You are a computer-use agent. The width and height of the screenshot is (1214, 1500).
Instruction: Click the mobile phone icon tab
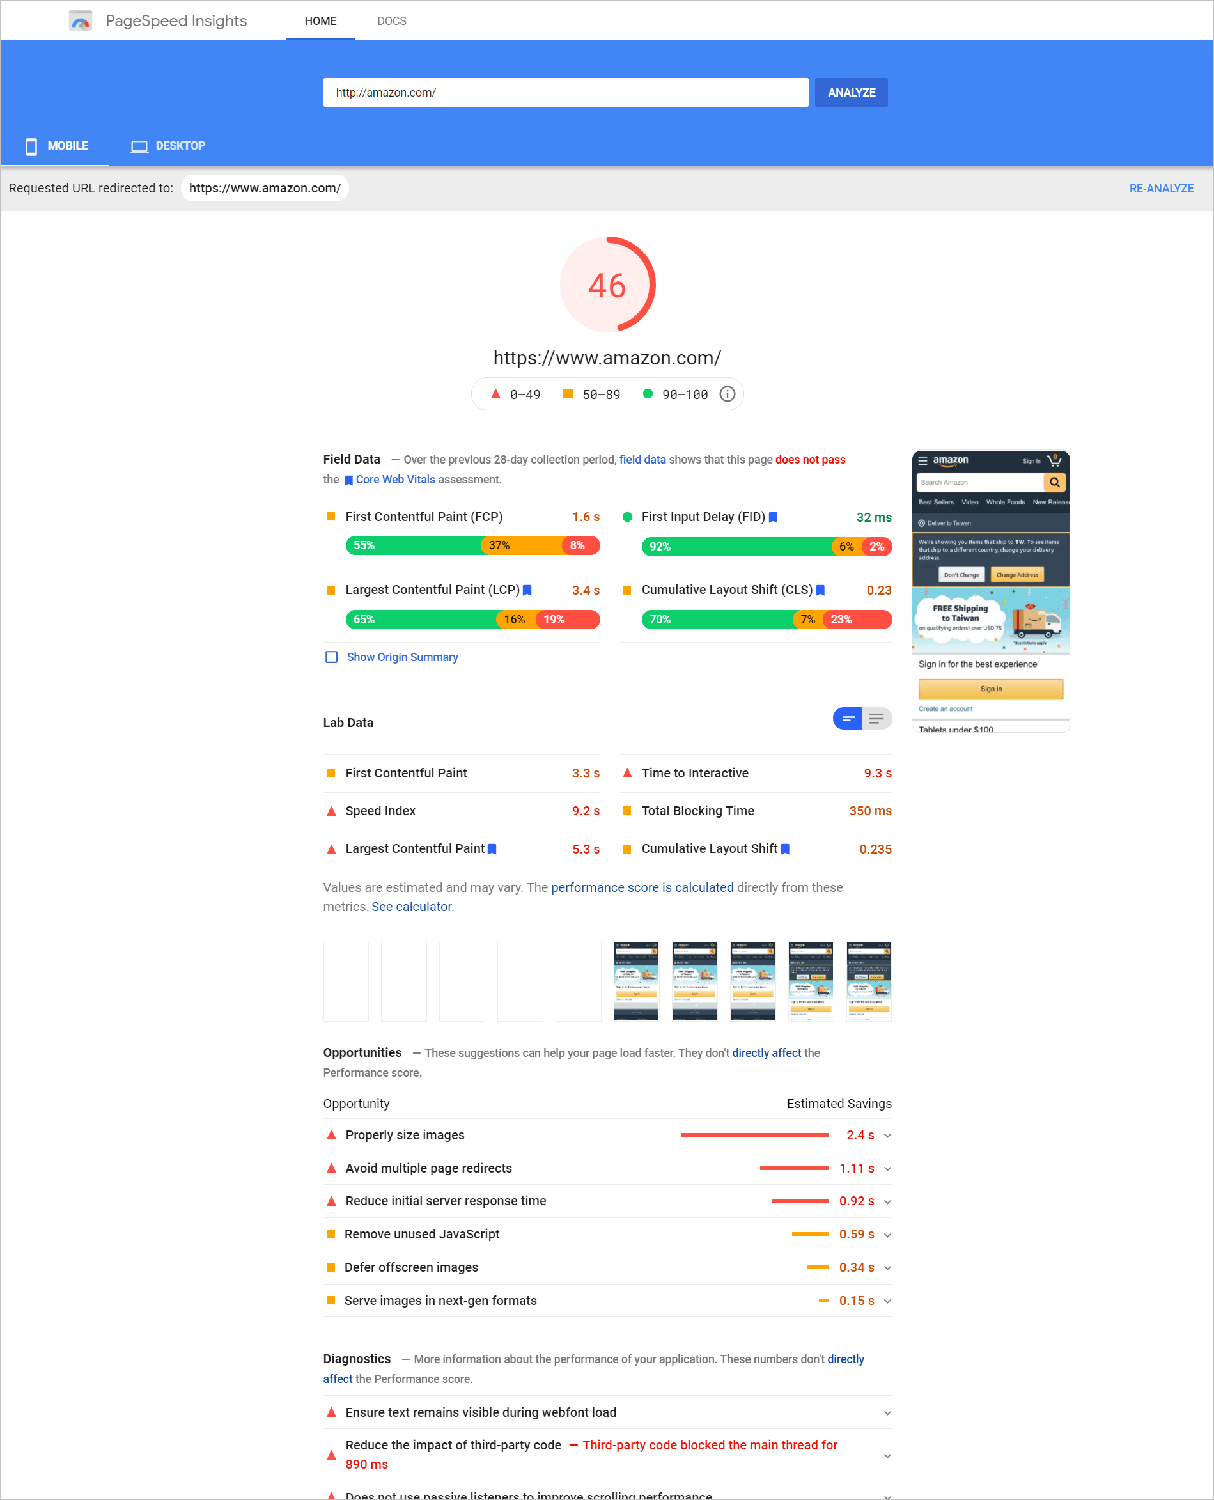point(31,145)
